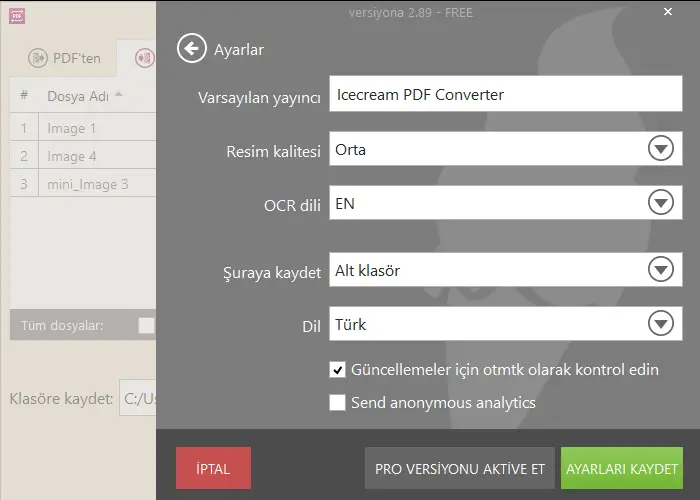Sort by the Dosya Adı column header

[84, 96]
